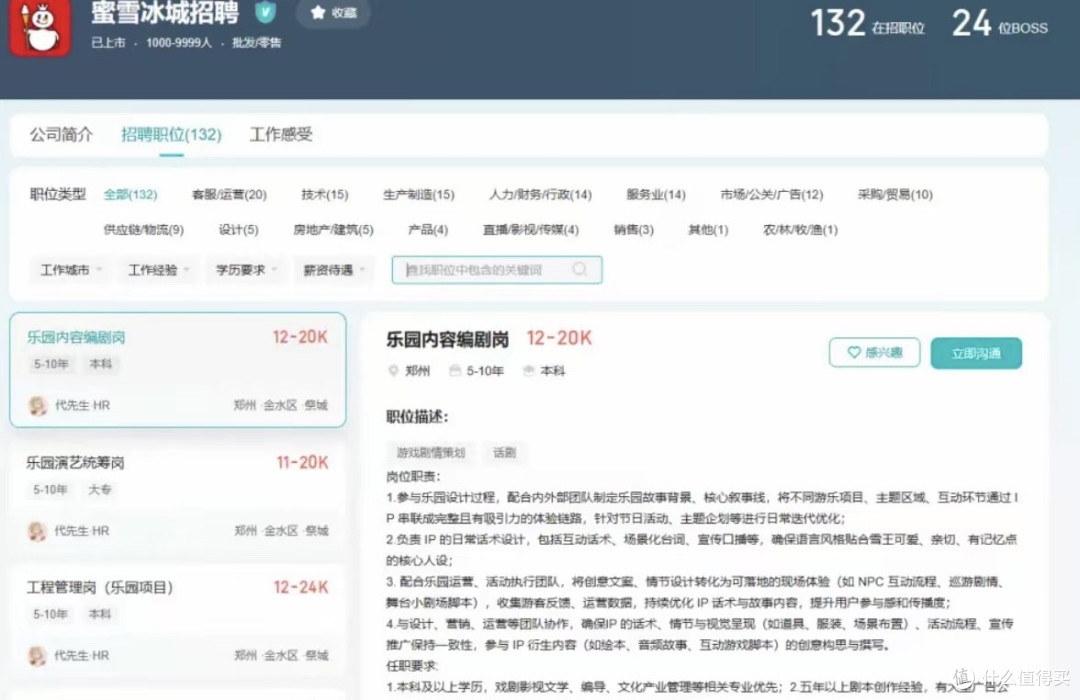This screenshot has height=700, width=1080.
Task: Filter jobs by 人力/财务/行政(14)
Action: click(x=541, y=194)
